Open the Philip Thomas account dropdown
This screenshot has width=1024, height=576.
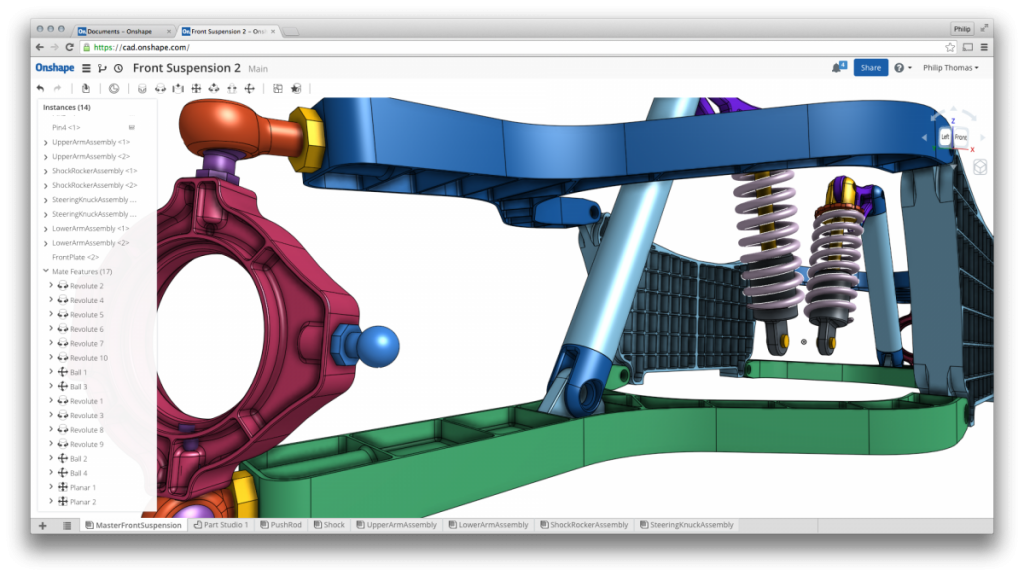pos(948,68)
